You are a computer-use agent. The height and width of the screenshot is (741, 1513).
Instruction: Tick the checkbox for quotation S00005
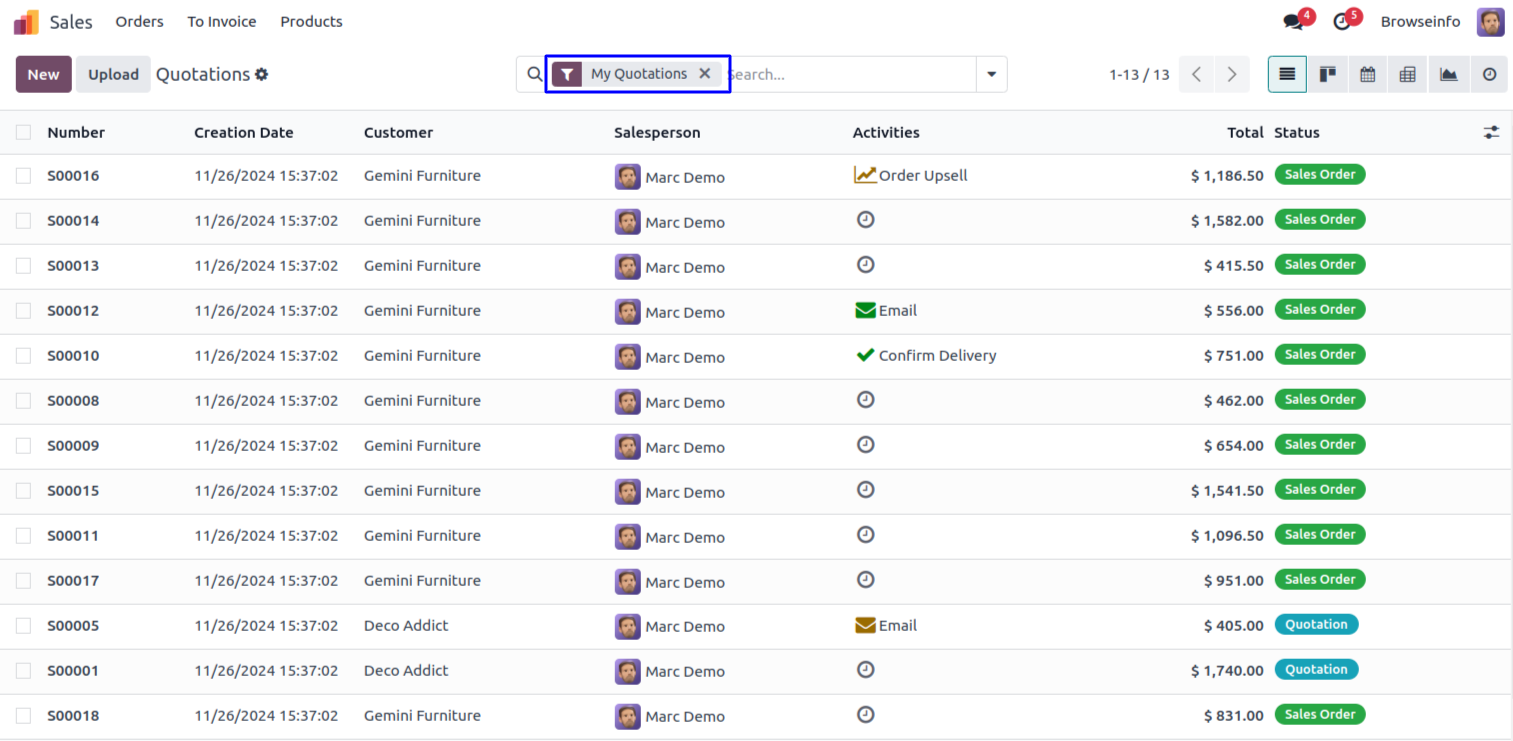(x=24, y=626)
